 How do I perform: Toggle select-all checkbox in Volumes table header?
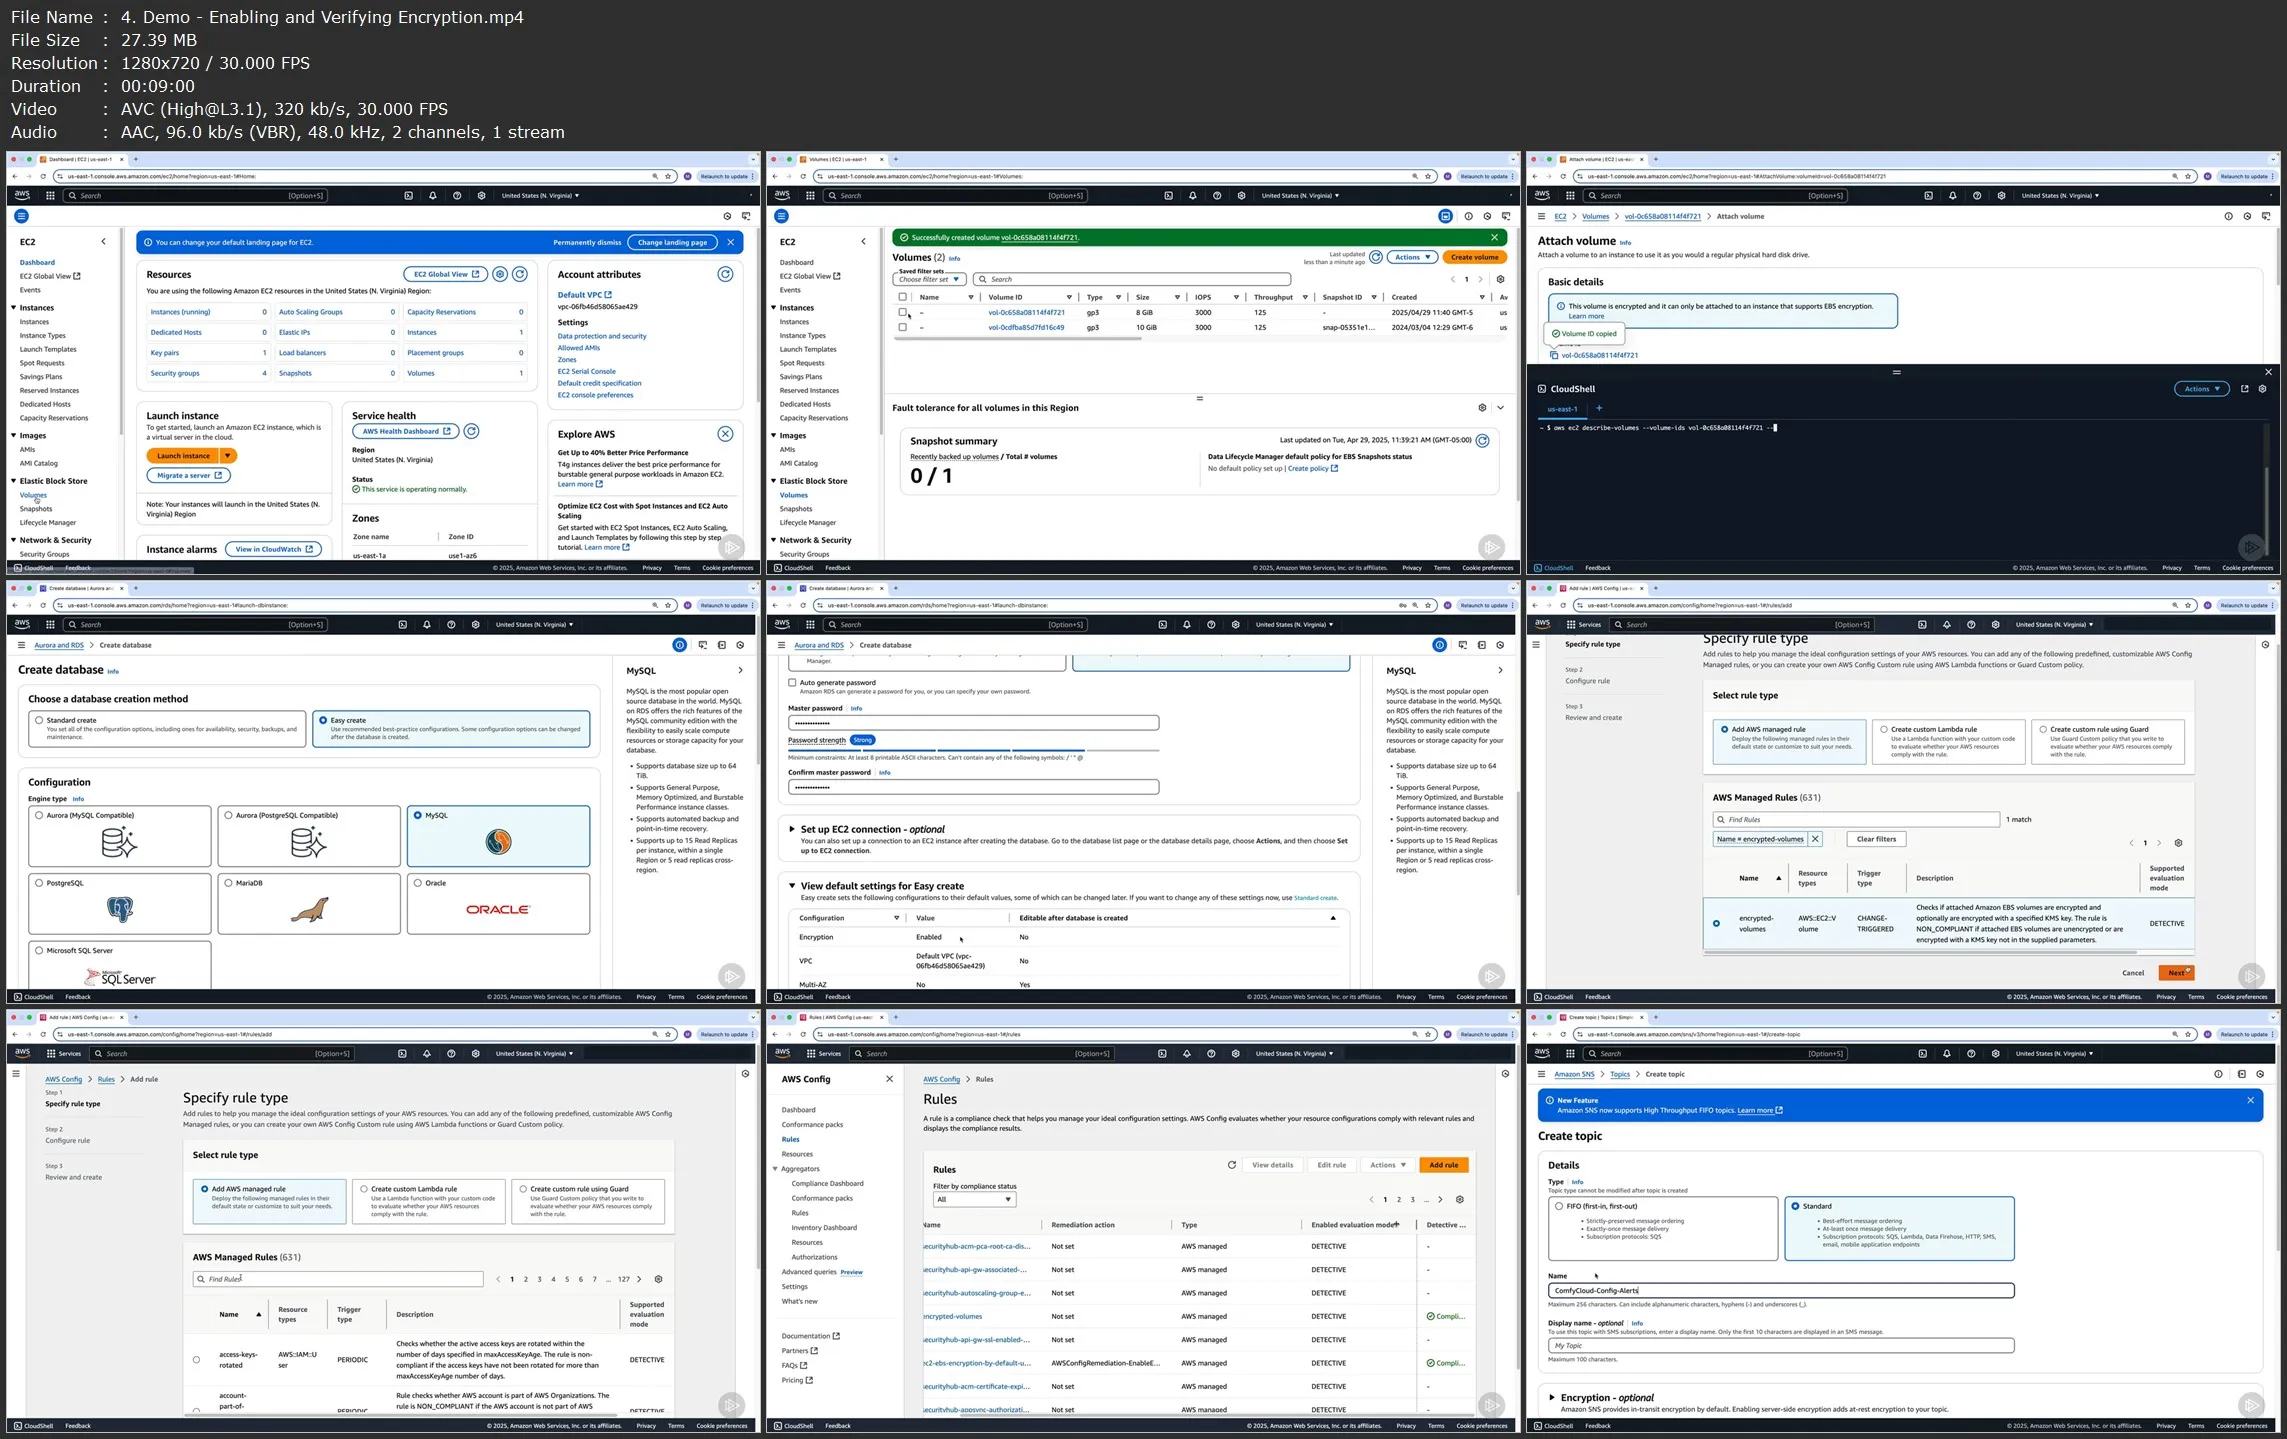903,297
